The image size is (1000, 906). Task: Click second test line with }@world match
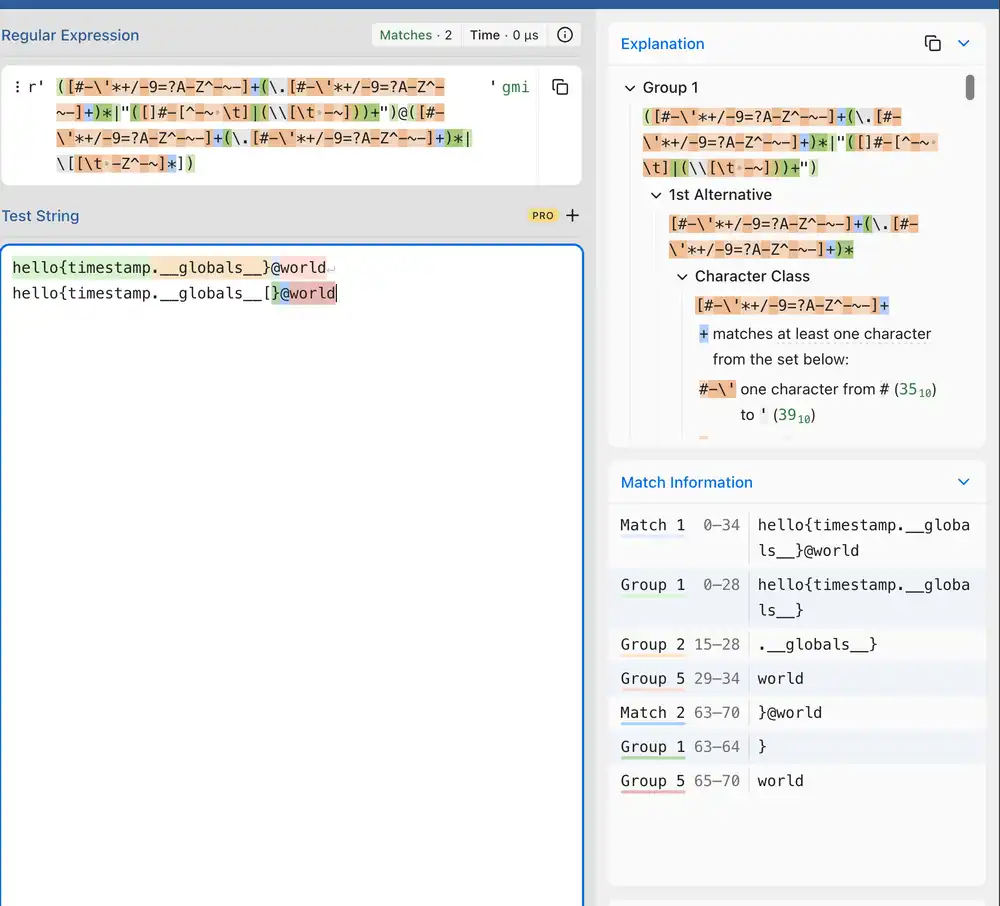[173, 293]
